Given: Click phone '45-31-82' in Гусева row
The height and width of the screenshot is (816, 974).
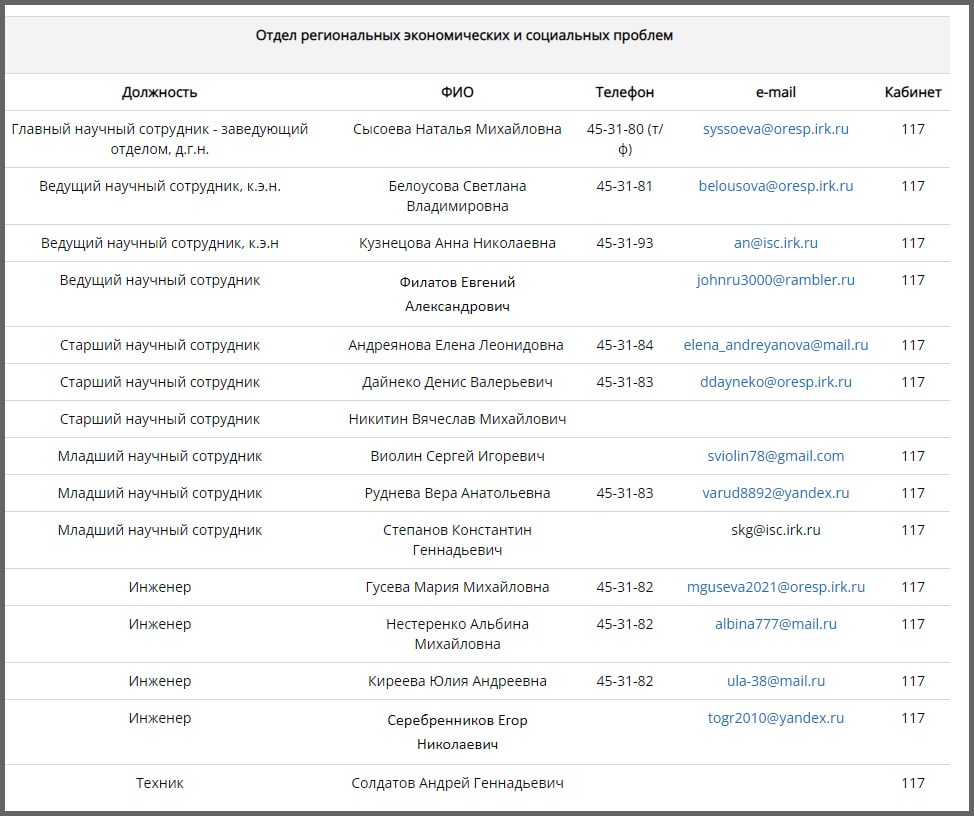Looking at the screenshot, I should point(624,587).
